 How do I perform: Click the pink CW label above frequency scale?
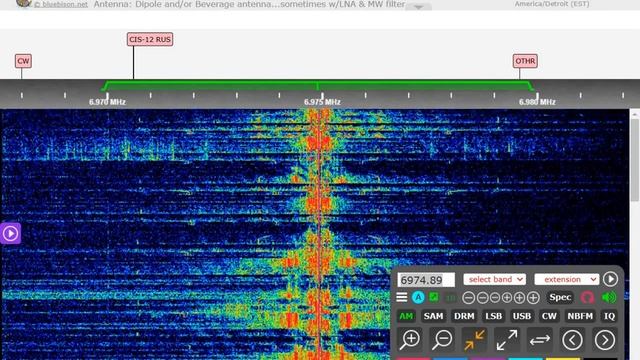[23, 61]
